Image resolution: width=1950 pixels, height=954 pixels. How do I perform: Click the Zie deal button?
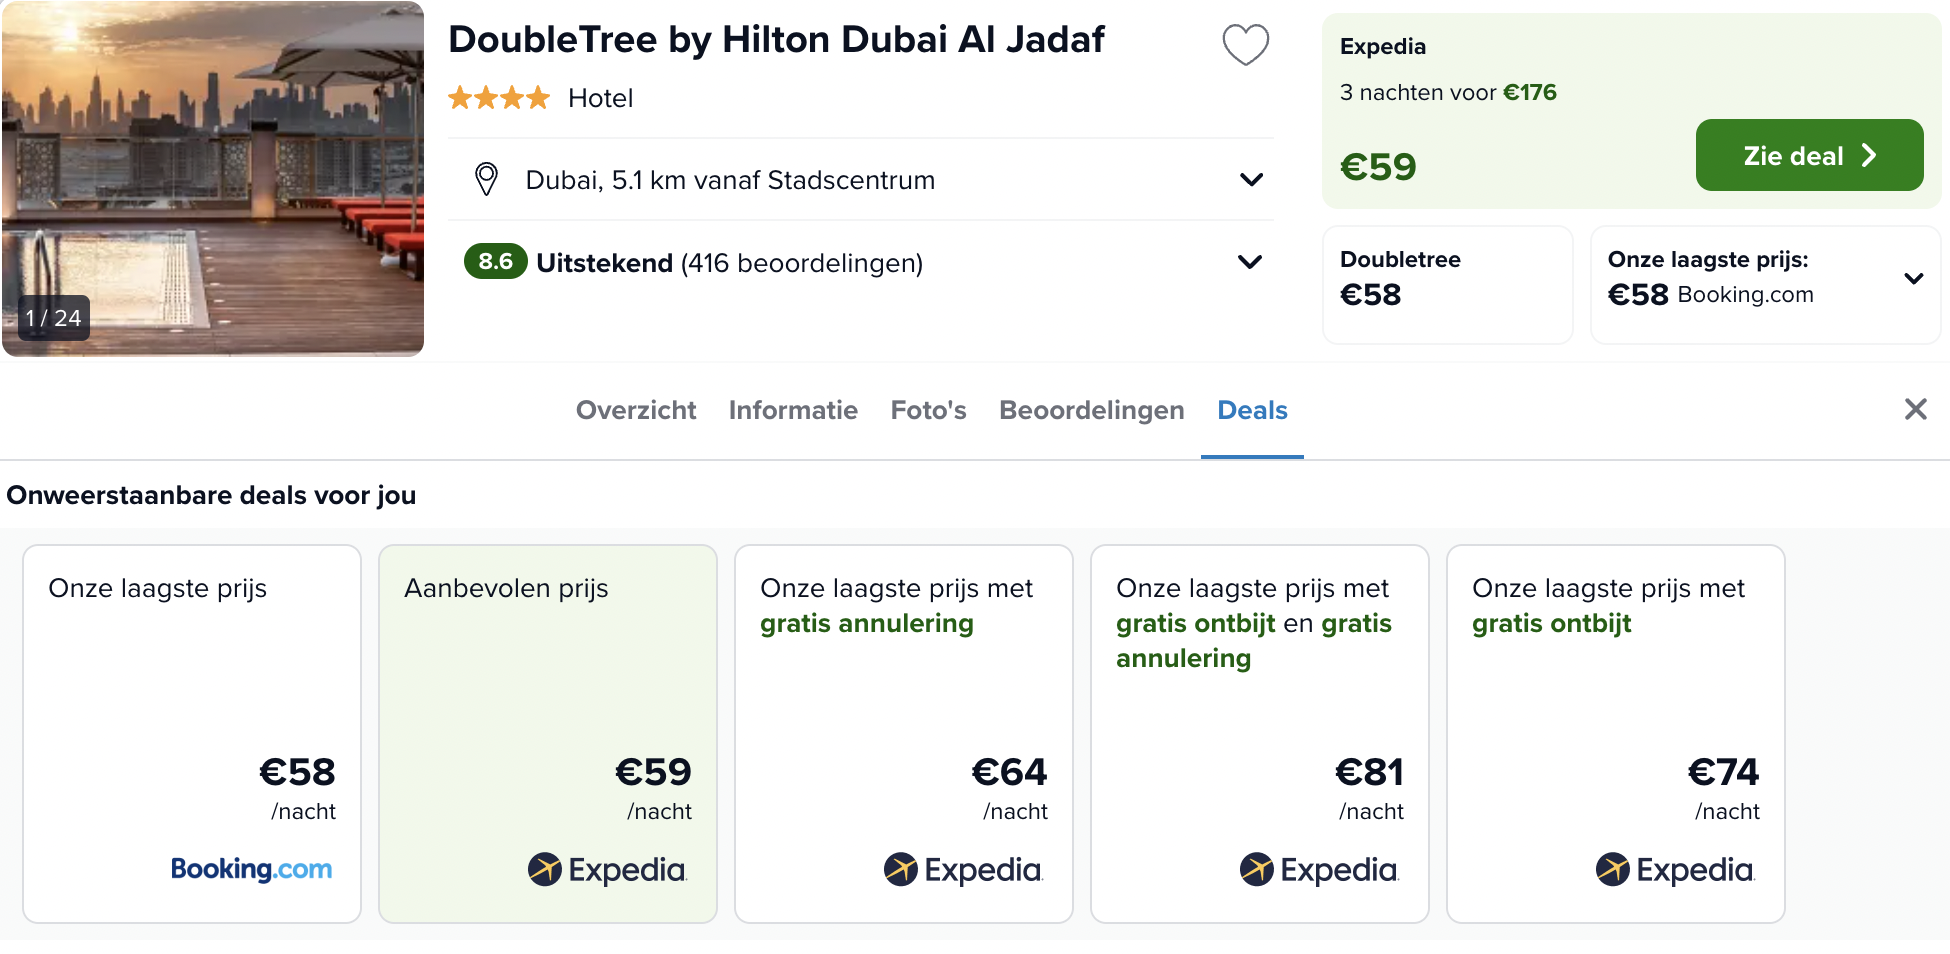point(1809,155)
